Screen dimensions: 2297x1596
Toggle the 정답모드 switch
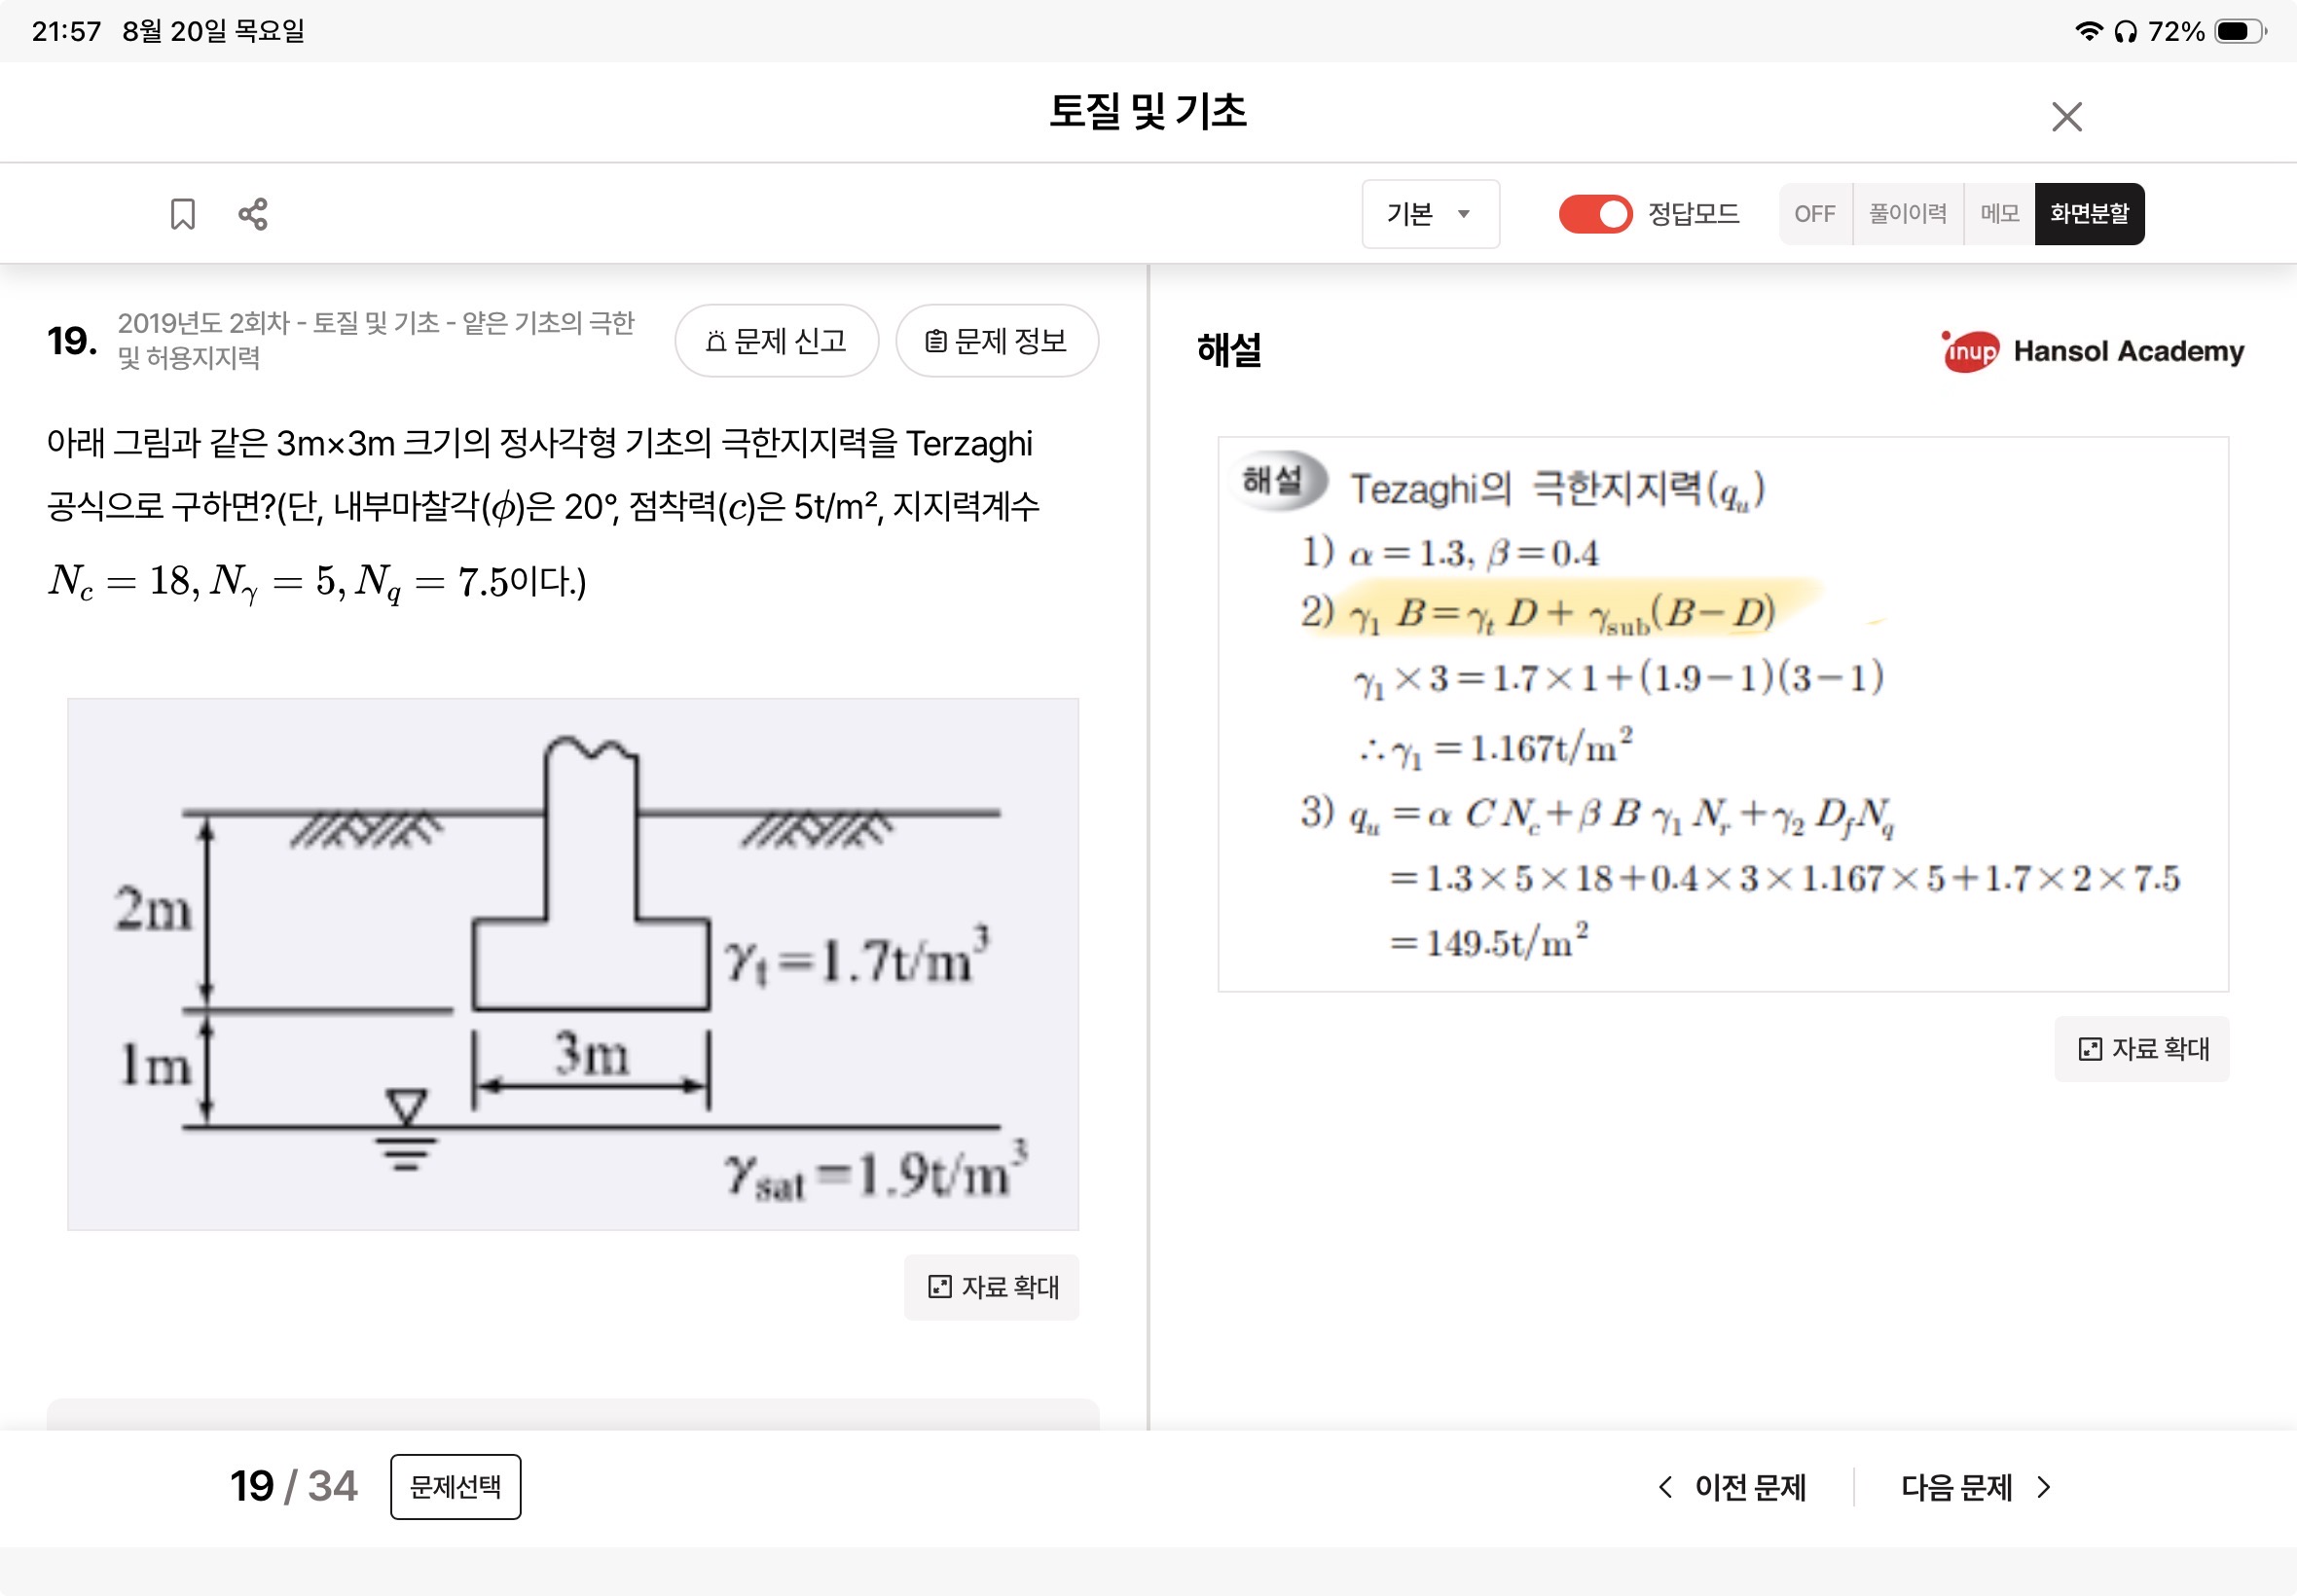coord(1595,214)
